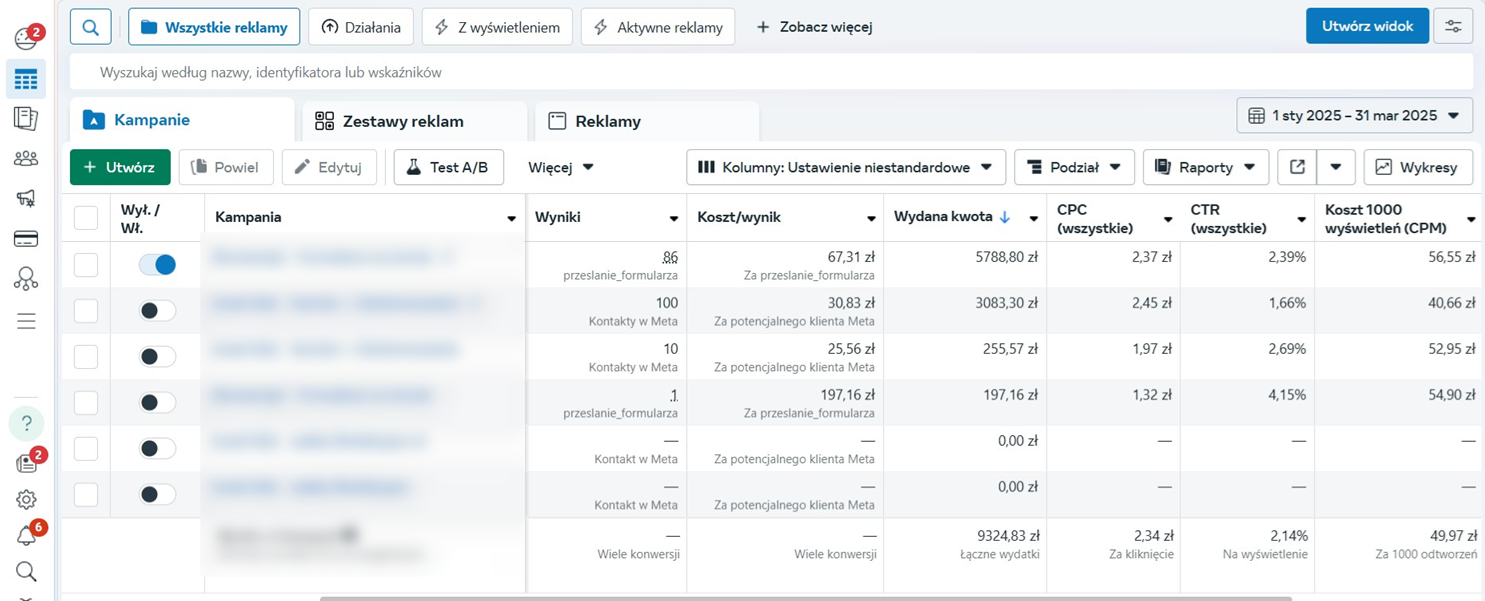Select the Działania view
Viewport: 1485px width, 601px height.
point(362,27)
